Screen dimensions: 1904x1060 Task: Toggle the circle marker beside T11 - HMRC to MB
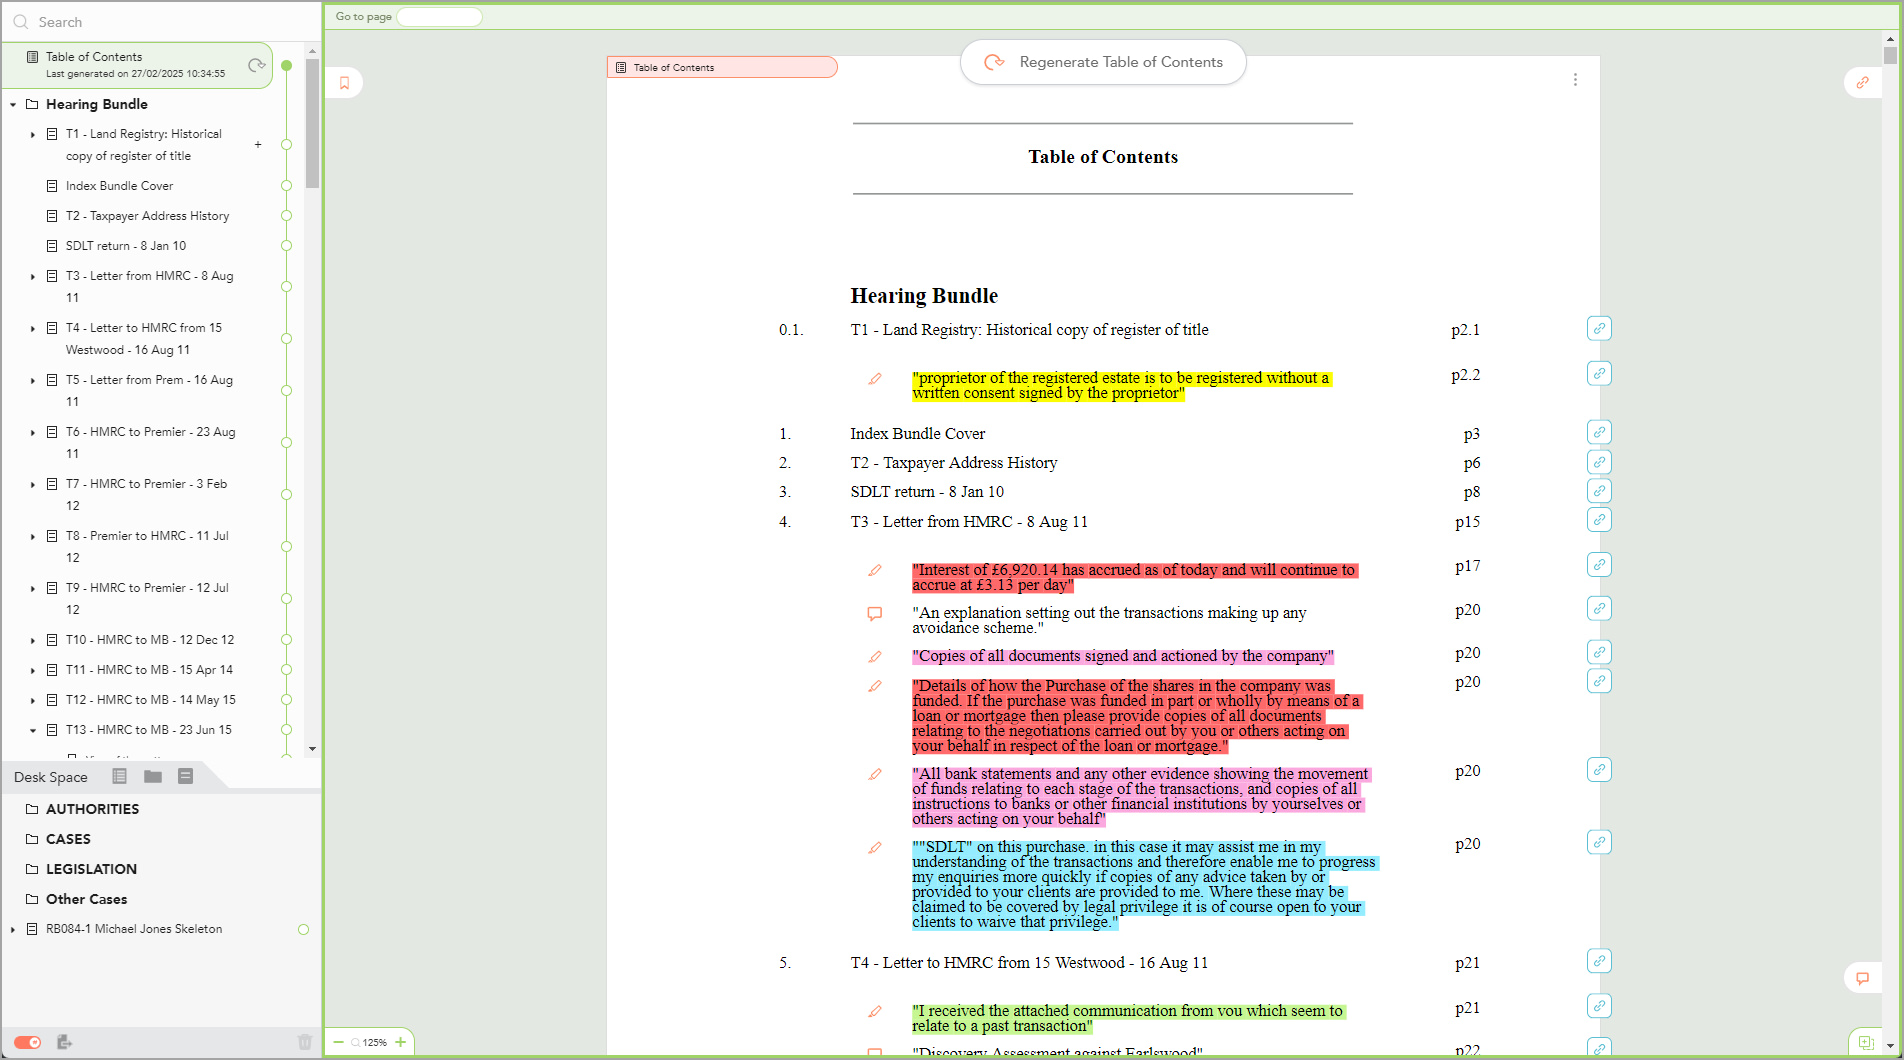pyautogui.click(x=286, y=670)
